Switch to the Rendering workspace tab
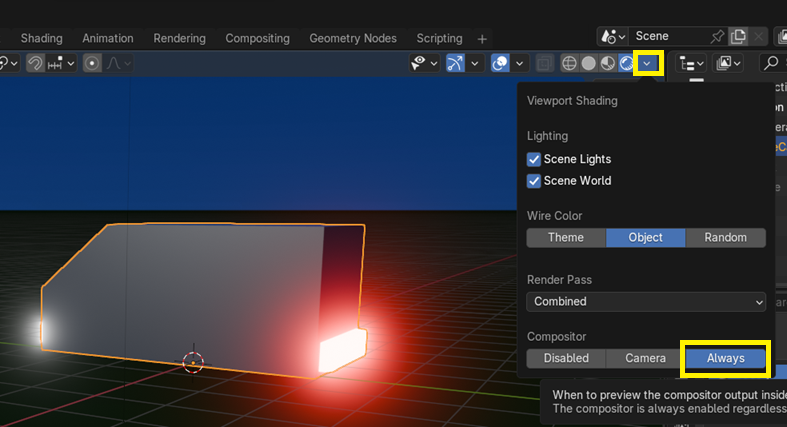Screen dimensions: 787x427 (x=179, y=39)
